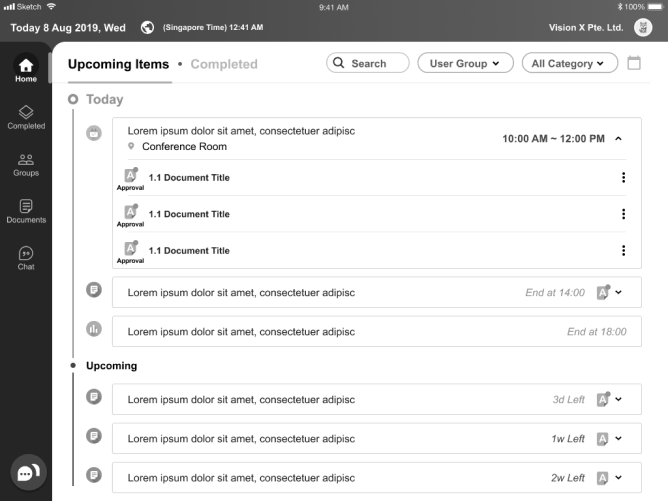
Task: Open options menu for third document row
Action: (x=623, y=251)
